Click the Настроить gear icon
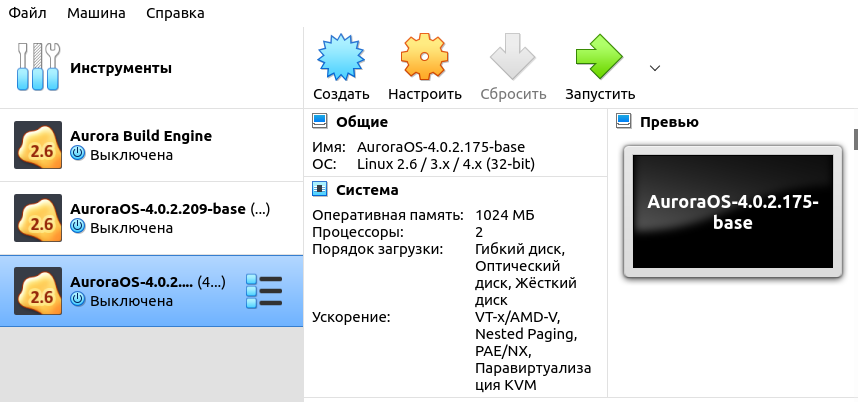 tap(425, 57)
